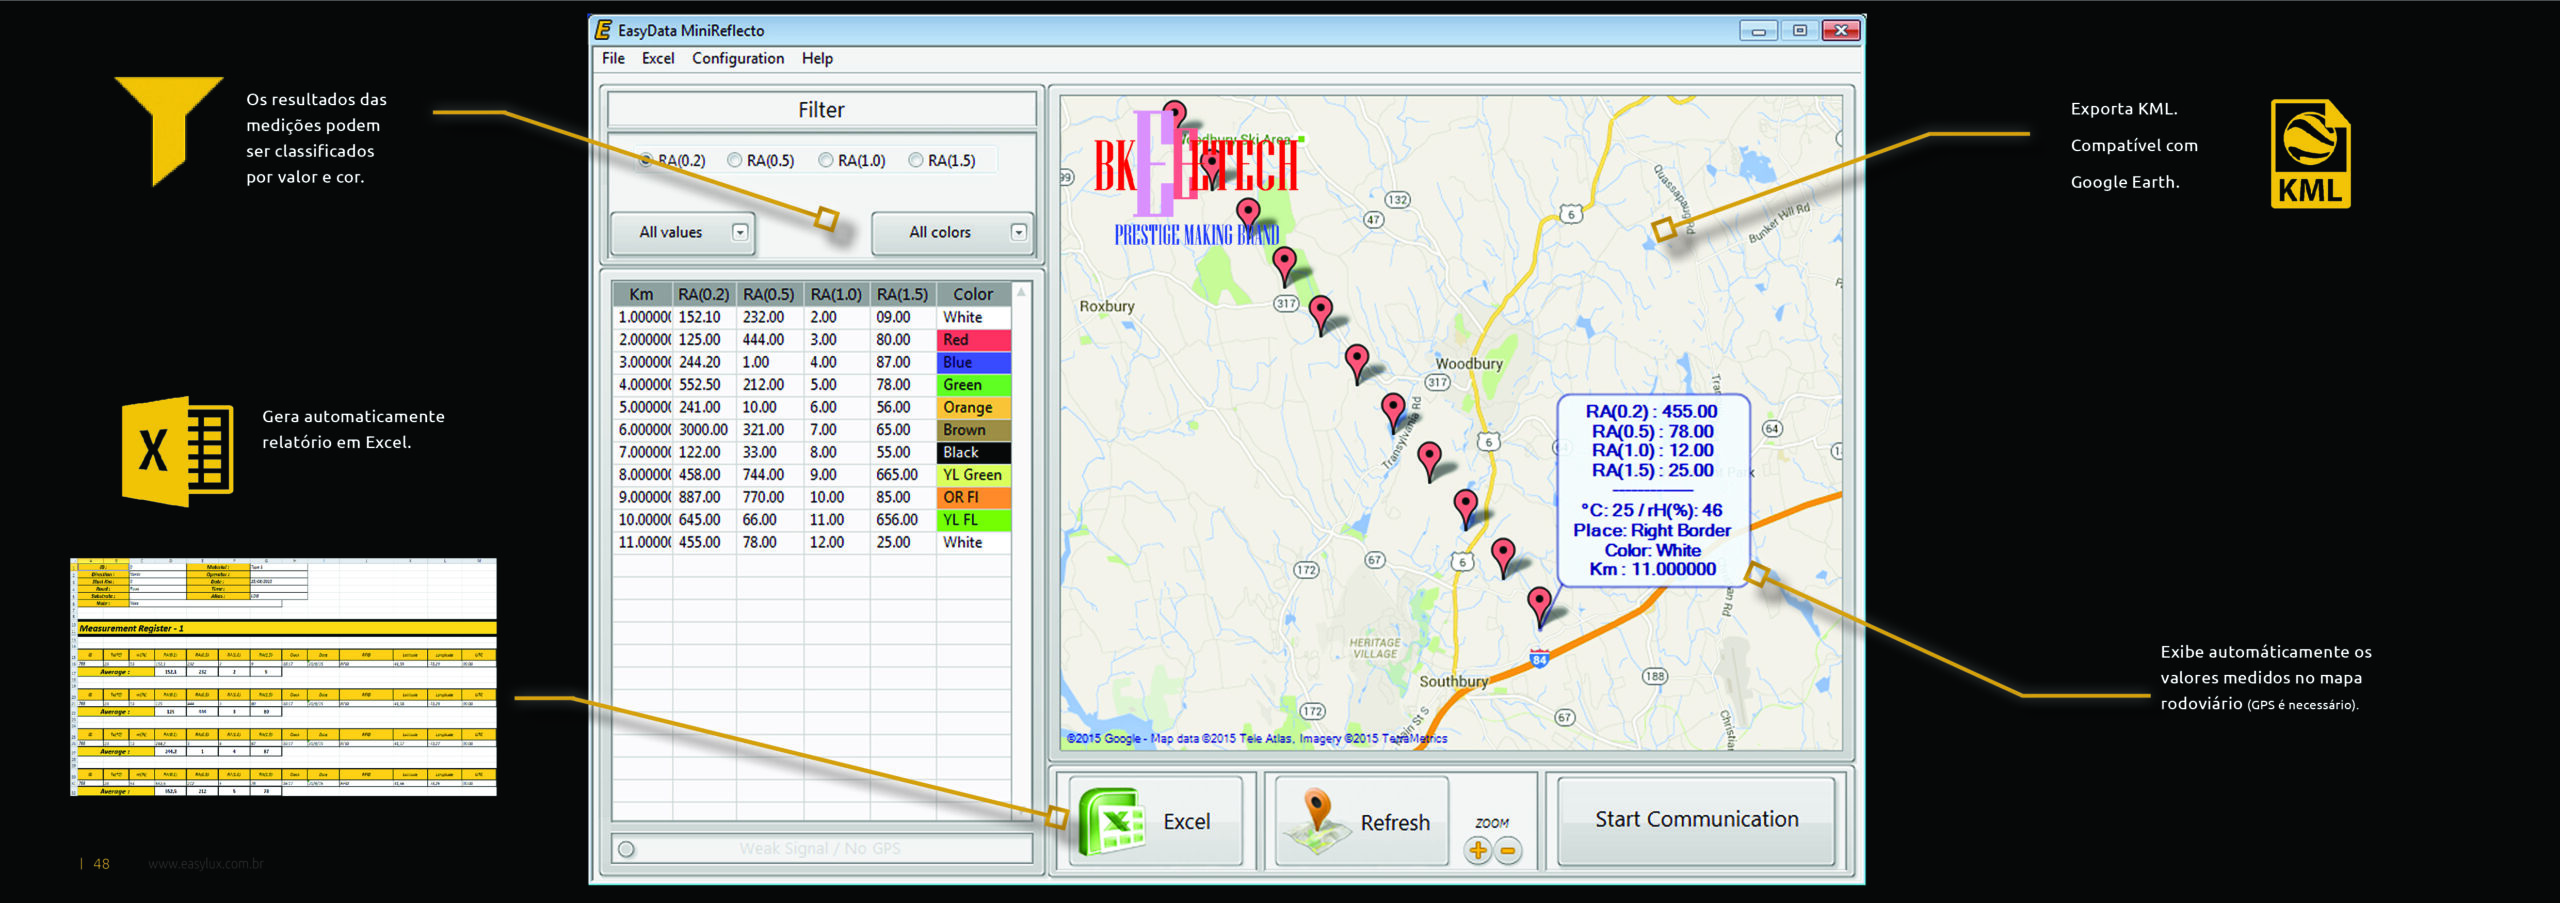The width and height of the screenshot is (2560, 903).
Task: Click the map marker nearest Southbury
Action: point(1539,603)
